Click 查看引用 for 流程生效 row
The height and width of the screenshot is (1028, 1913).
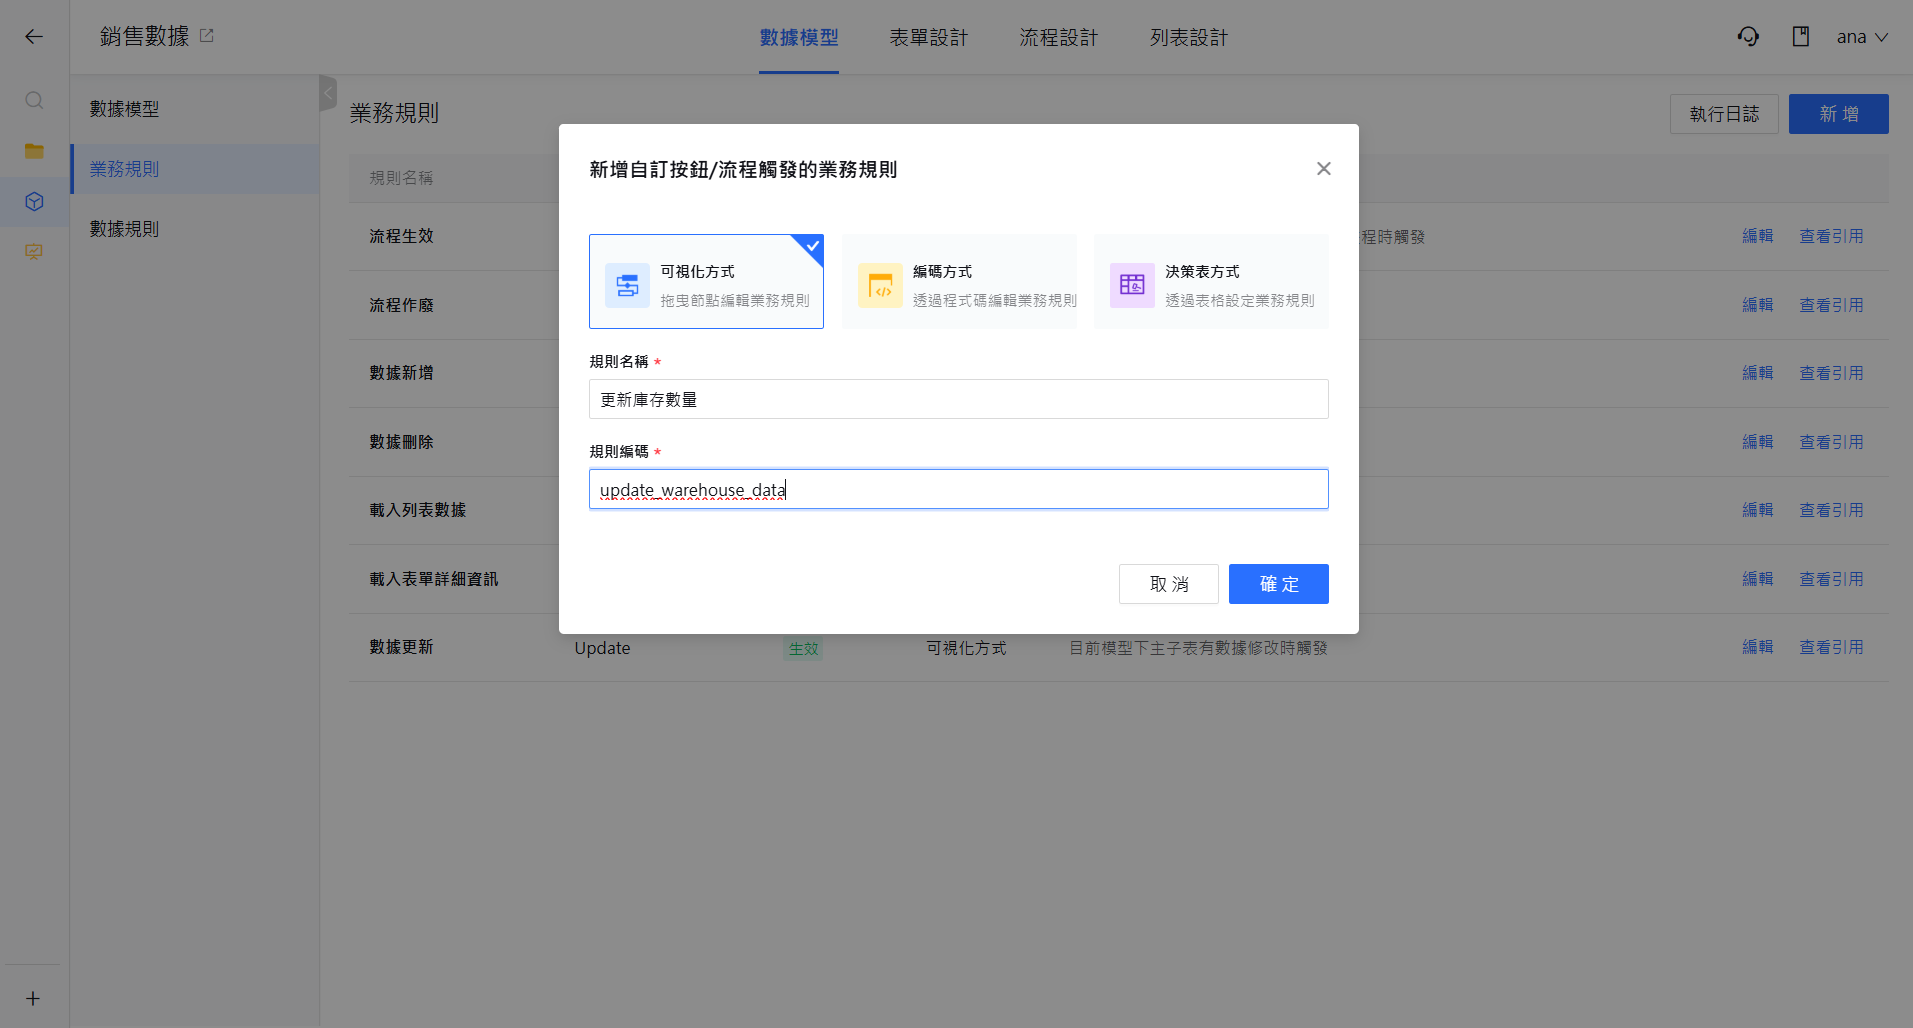[x=1831, y=236]
